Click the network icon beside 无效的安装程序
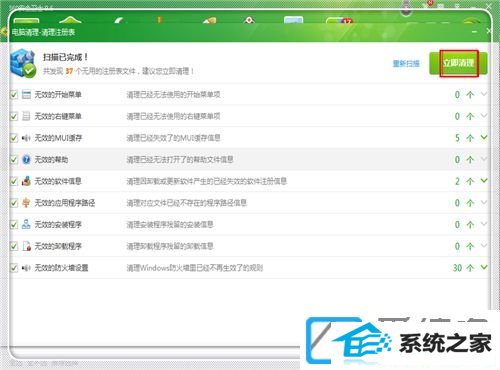 click(x=26, y=224)
